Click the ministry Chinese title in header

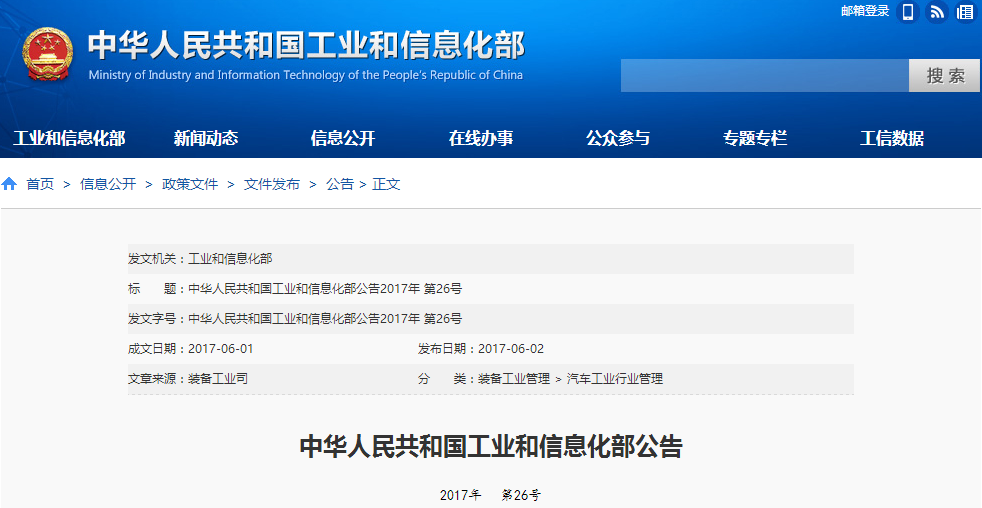coord(306,45)
